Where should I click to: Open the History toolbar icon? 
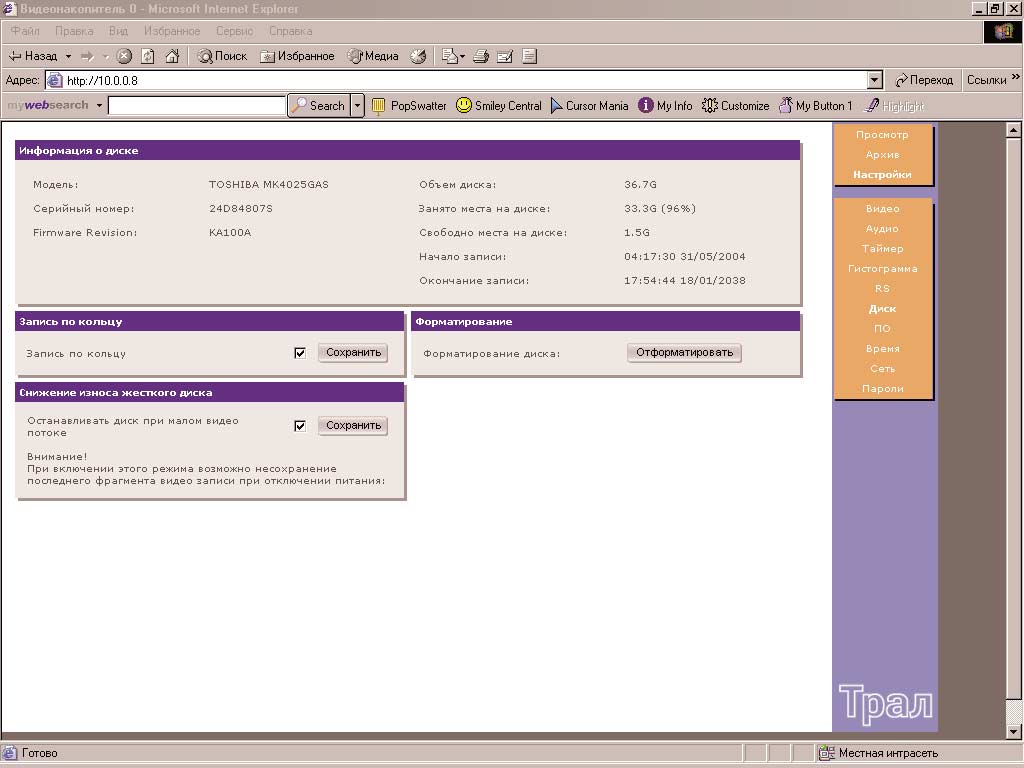pyautogui.click(x=418, y=56)
